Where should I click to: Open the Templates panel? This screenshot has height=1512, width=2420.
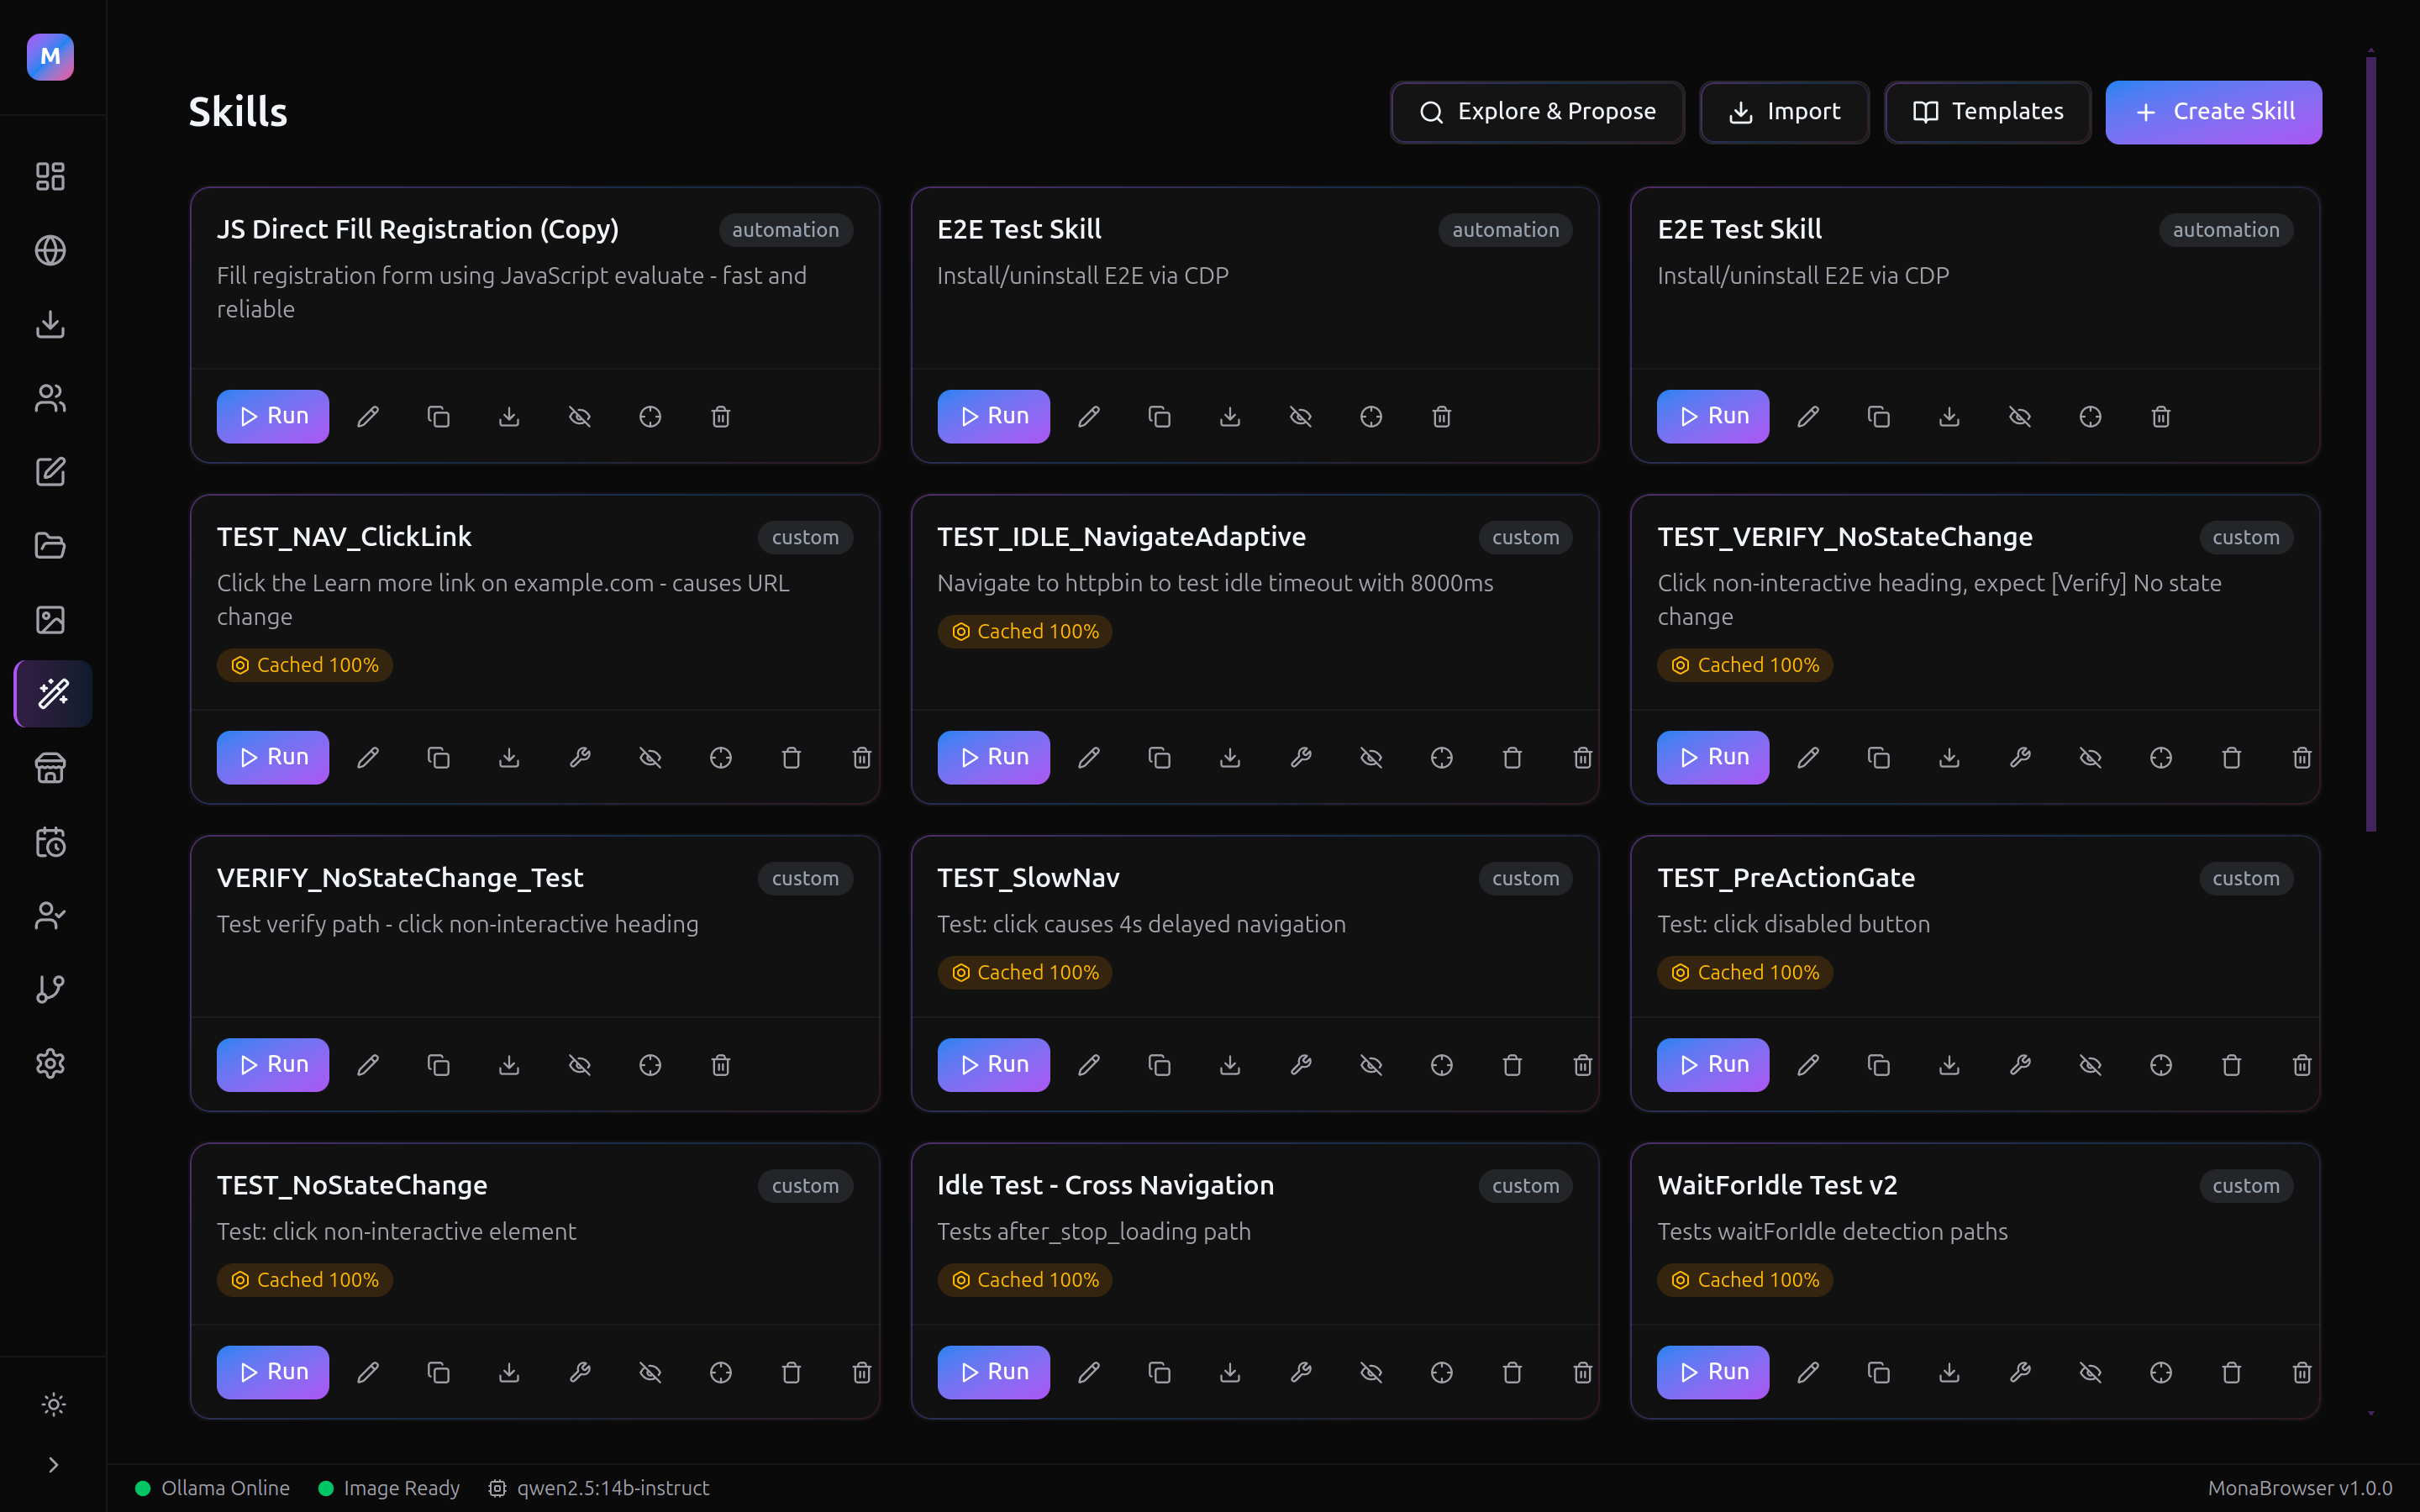click(1987, 112)
